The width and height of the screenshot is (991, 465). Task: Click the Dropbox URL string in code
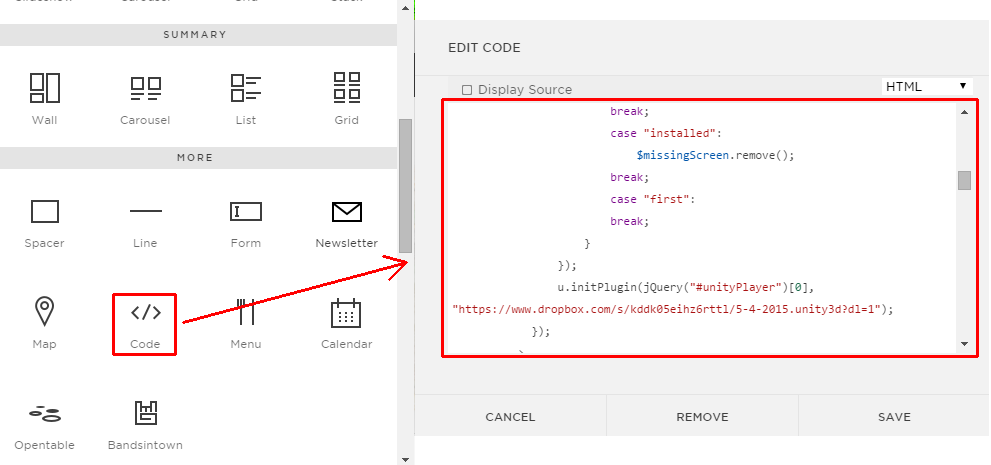tap(667, 309)
